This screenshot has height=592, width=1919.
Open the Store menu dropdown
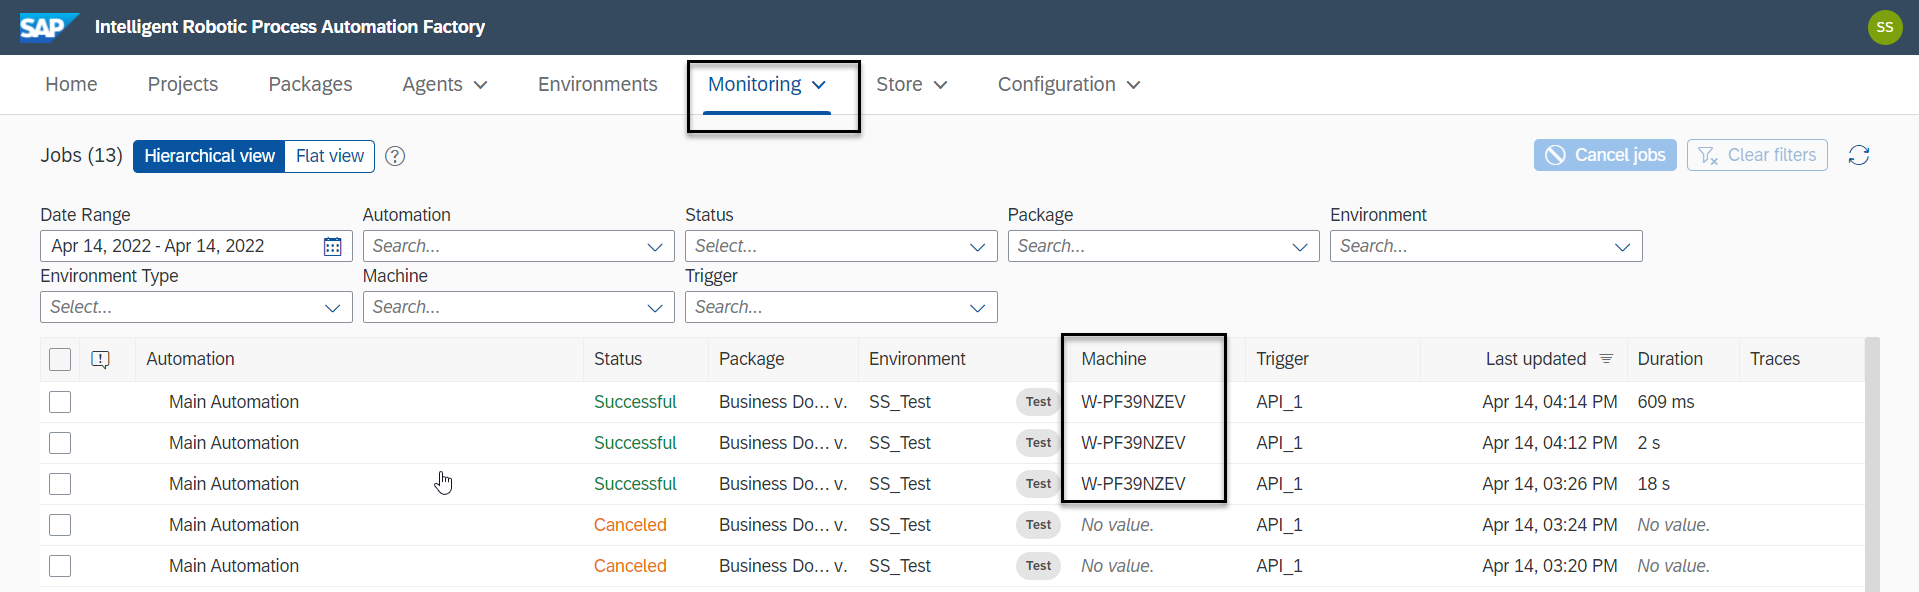pyautogui.click(x=911, y=85)
